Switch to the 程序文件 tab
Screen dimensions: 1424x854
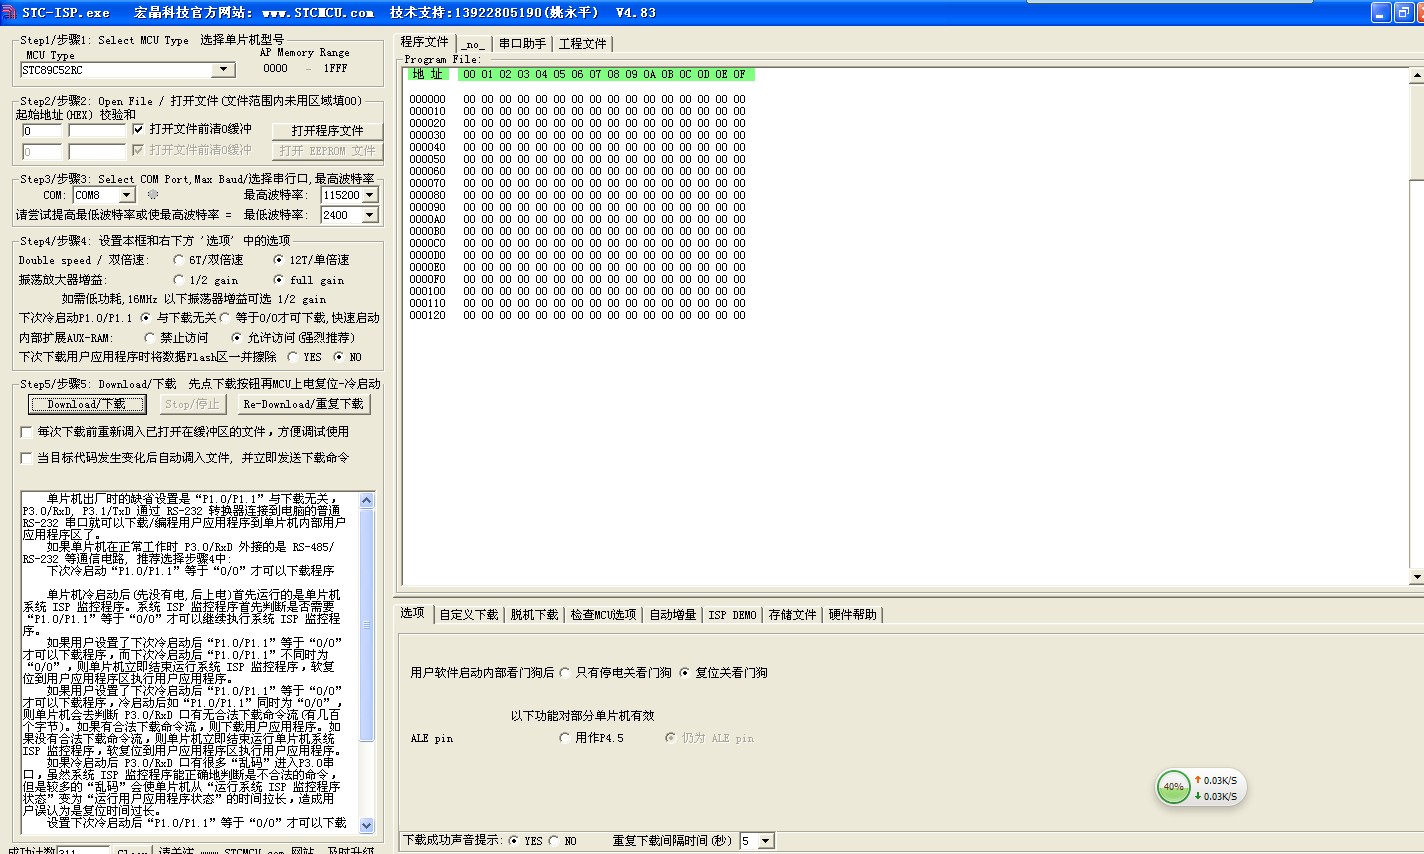[x=425, y=42]
